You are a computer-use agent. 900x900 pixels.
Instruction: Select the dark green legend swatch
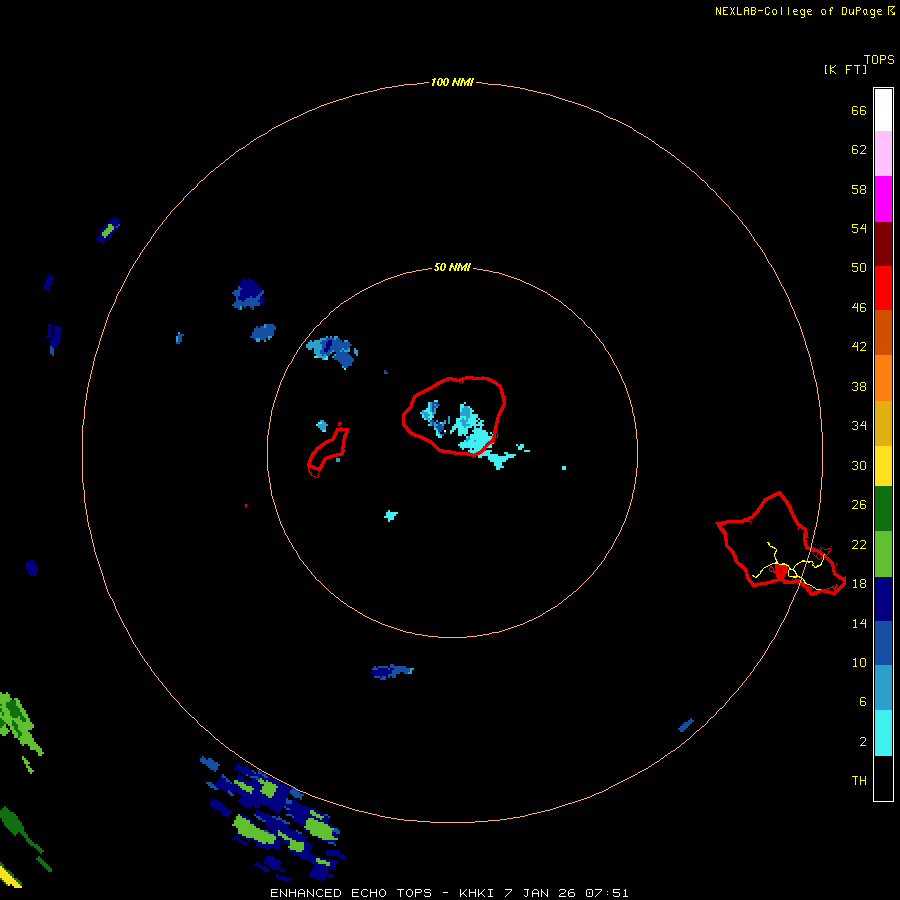point(883,509)
